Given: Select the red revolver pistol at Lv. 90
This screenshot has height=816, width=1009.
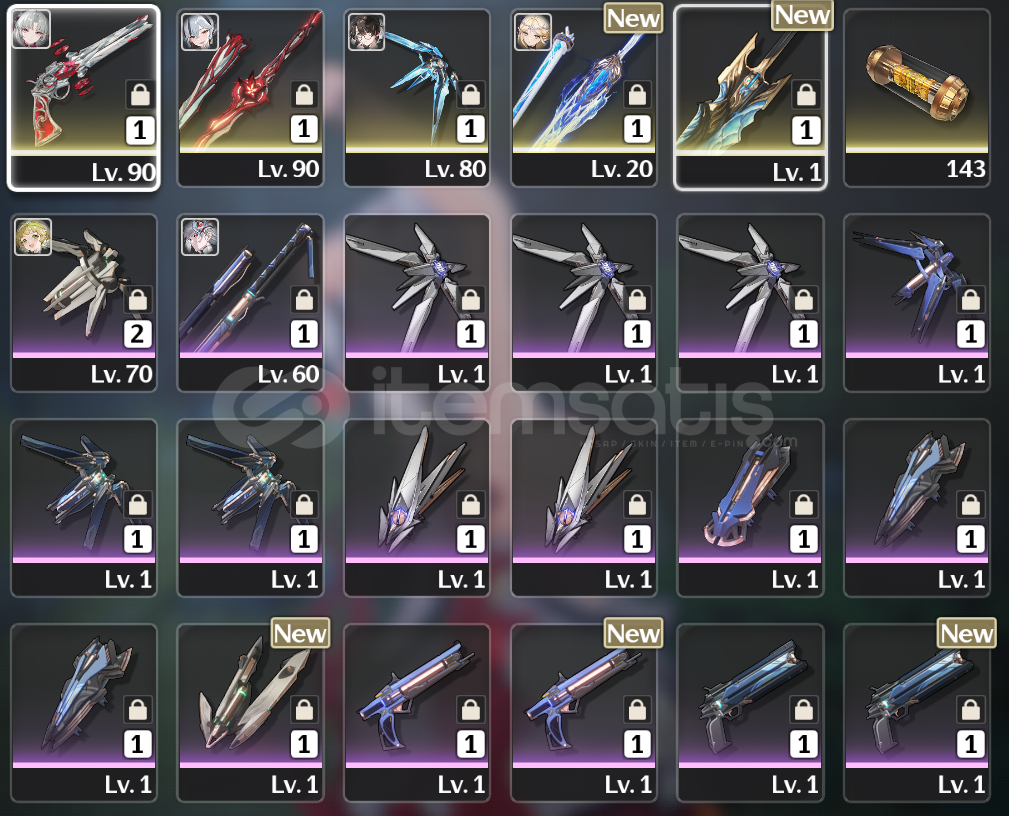Looking at the screenshot, I should click(84, 98).
